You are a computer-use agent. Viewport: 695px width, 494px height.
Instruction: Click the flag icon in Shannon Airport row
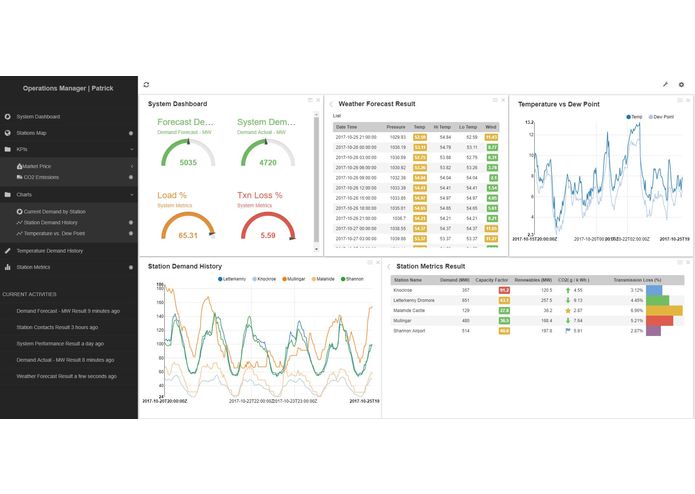(568, 331)
